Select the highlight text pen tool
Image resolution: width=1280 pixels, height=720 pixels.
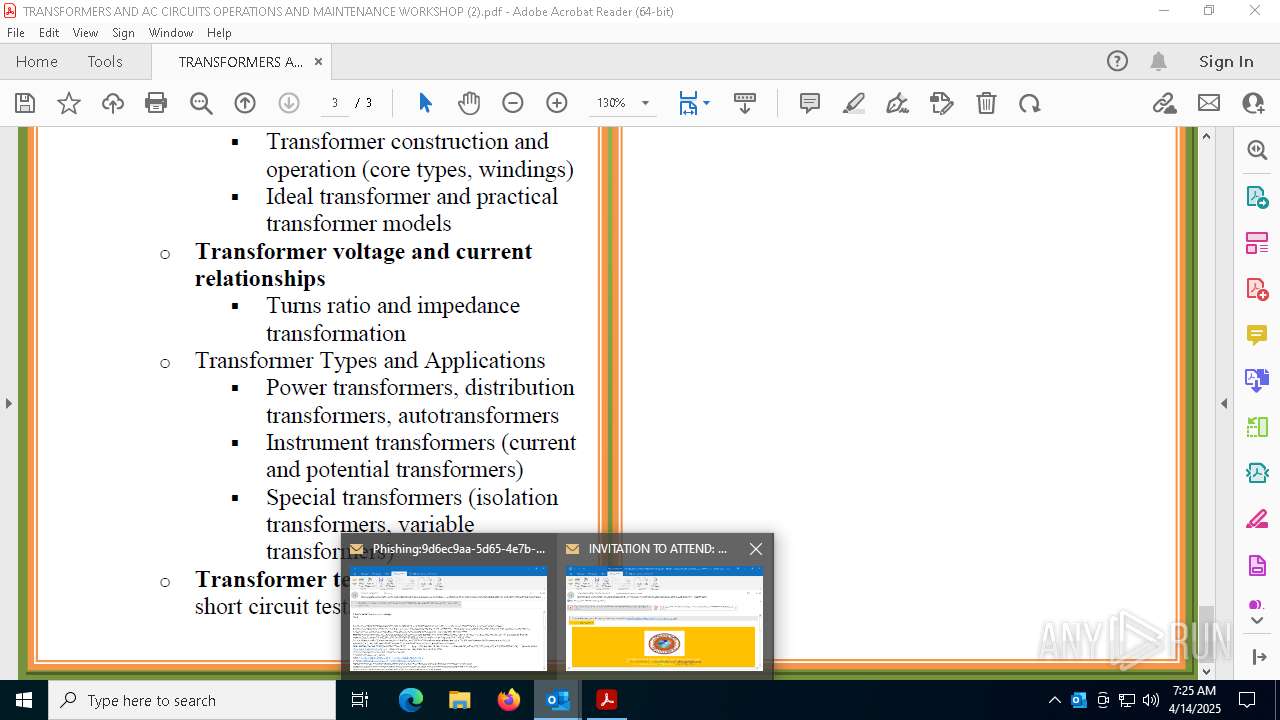[x=854, y=103]
